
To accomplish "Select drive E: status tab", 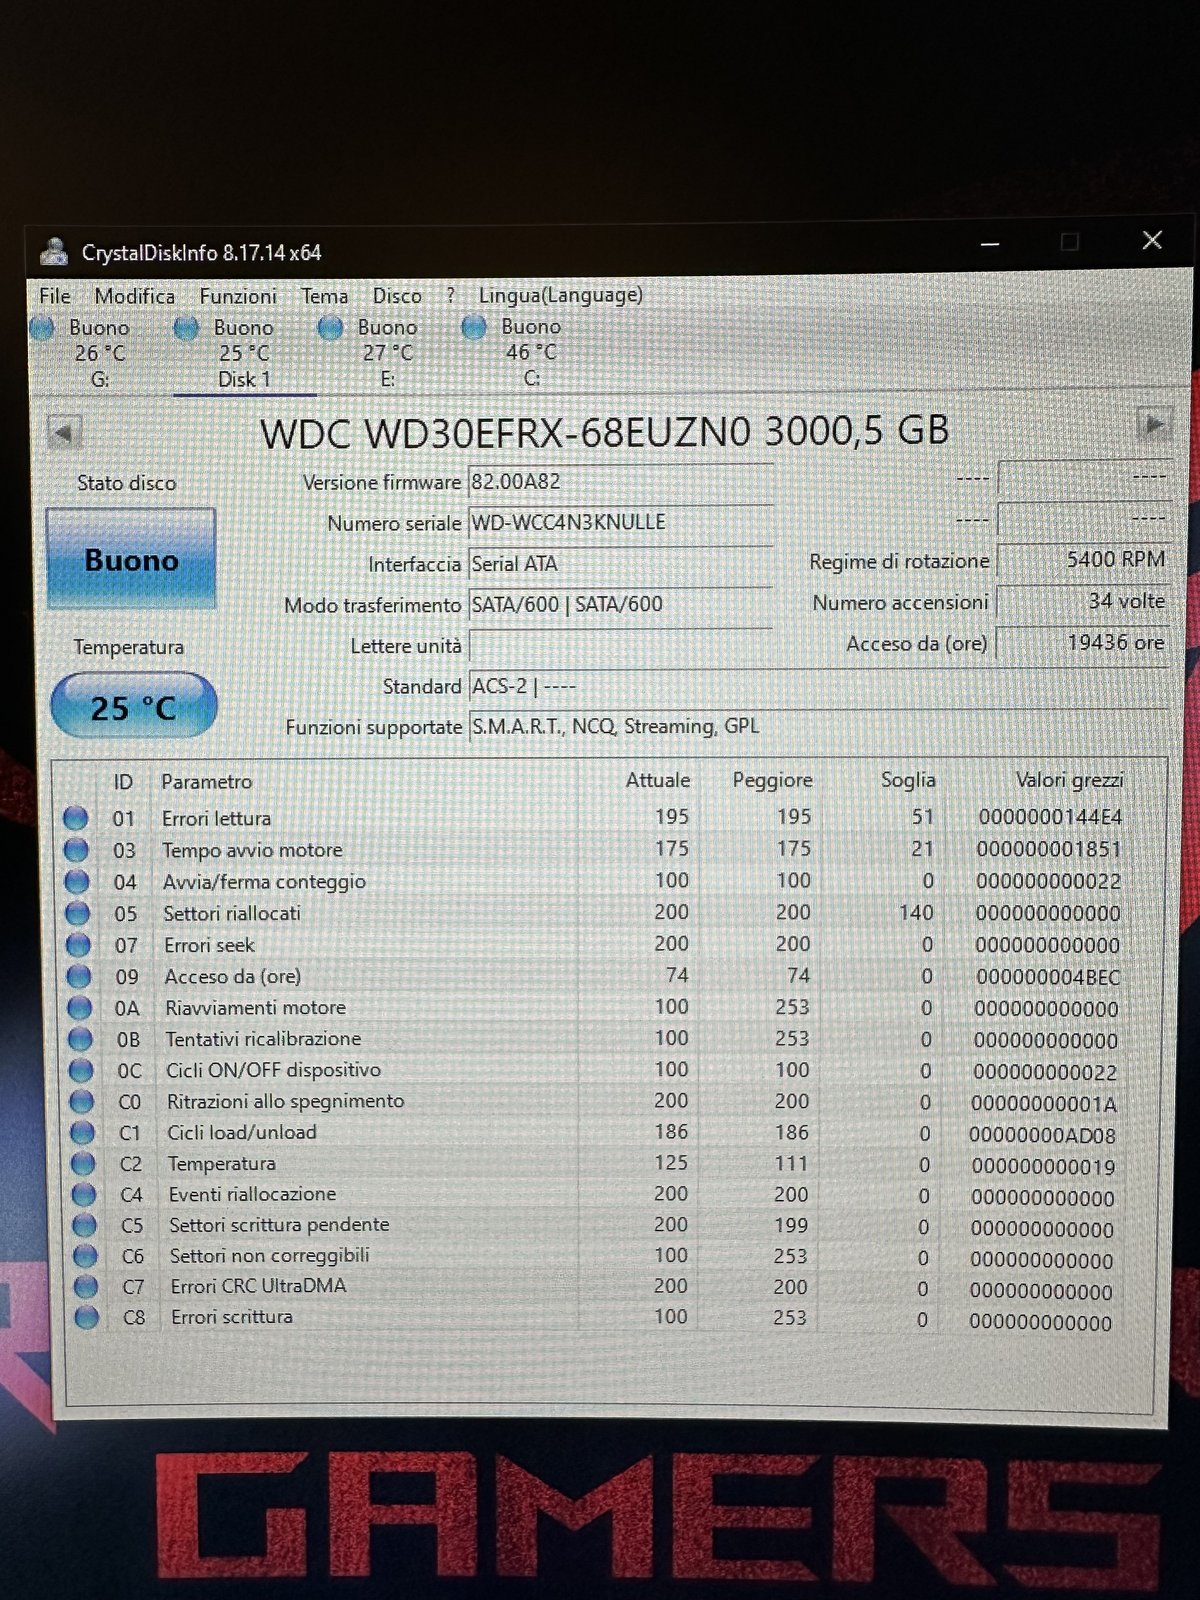I will (x=375, y=353).
